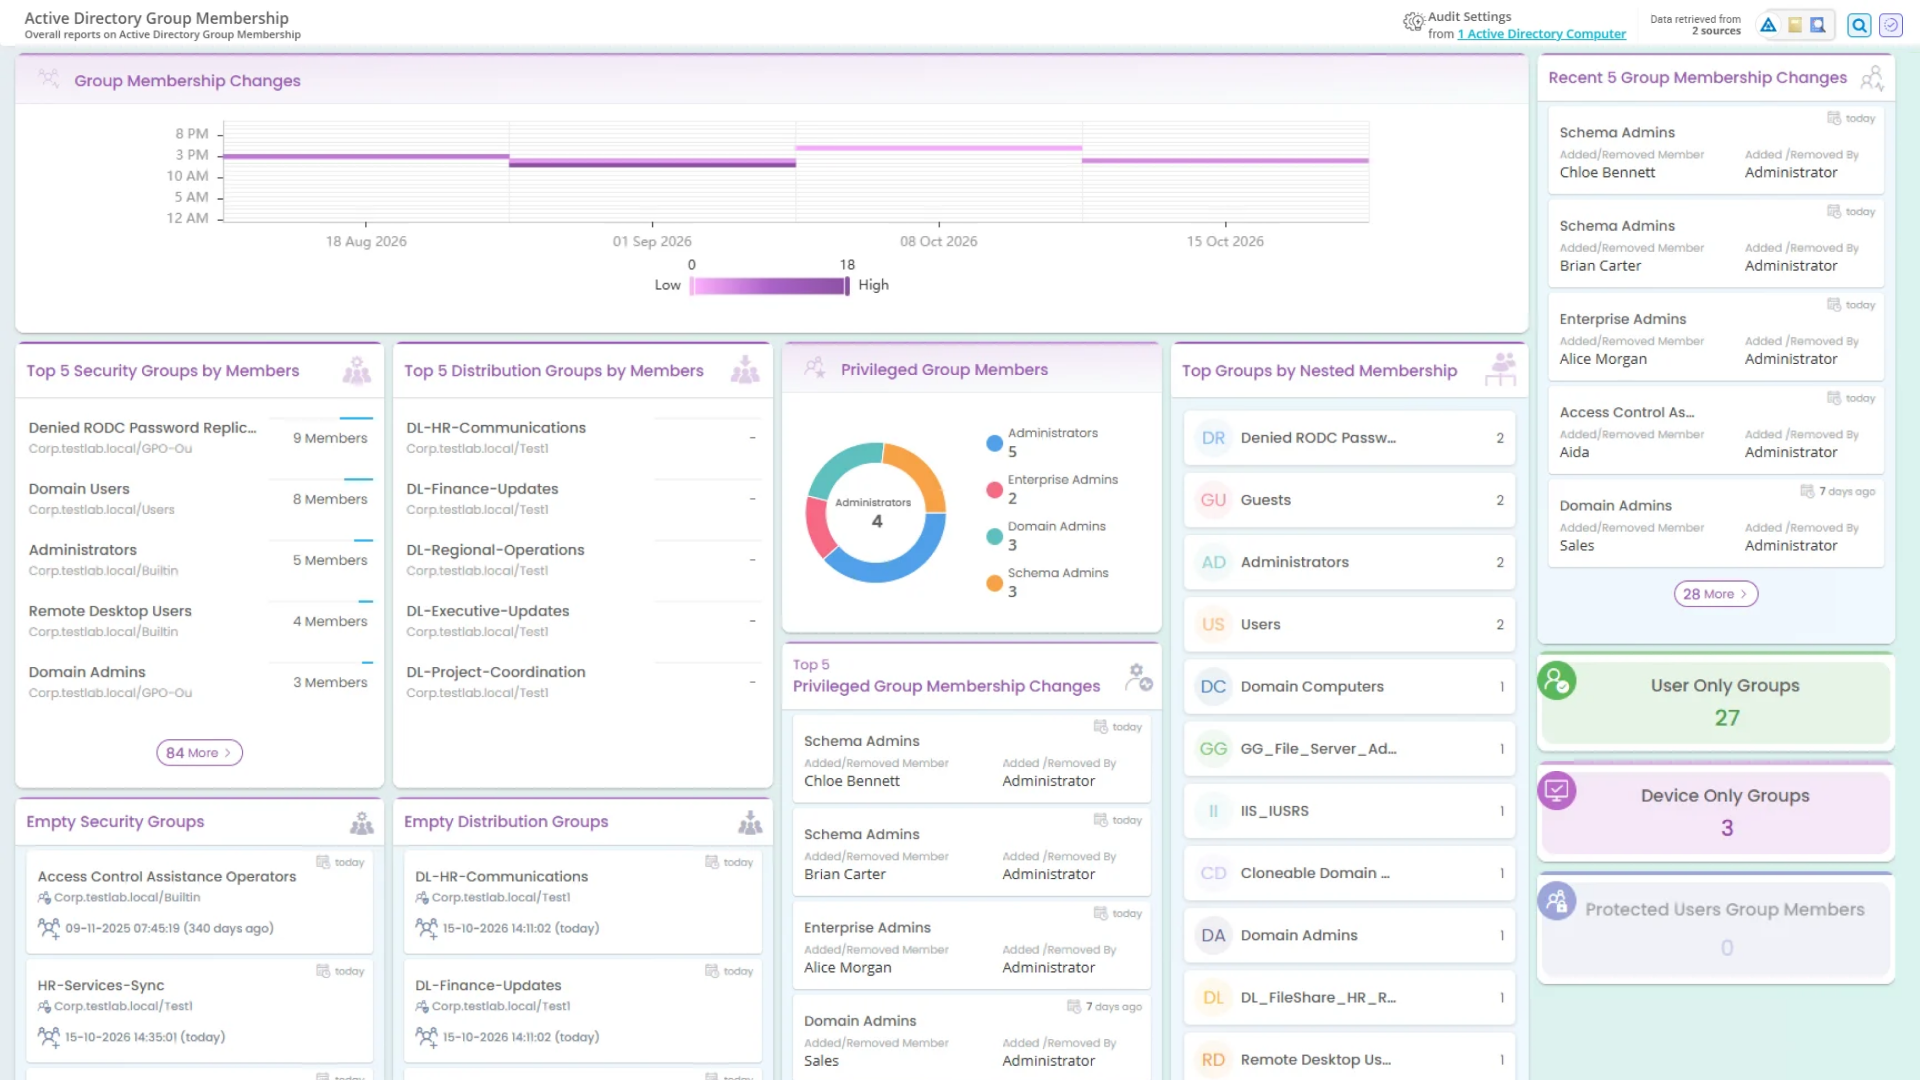The width and height of the screenshot is (1920, 1080).
Task: Click the User Only Groups count 27
Action: [1726, 718]
